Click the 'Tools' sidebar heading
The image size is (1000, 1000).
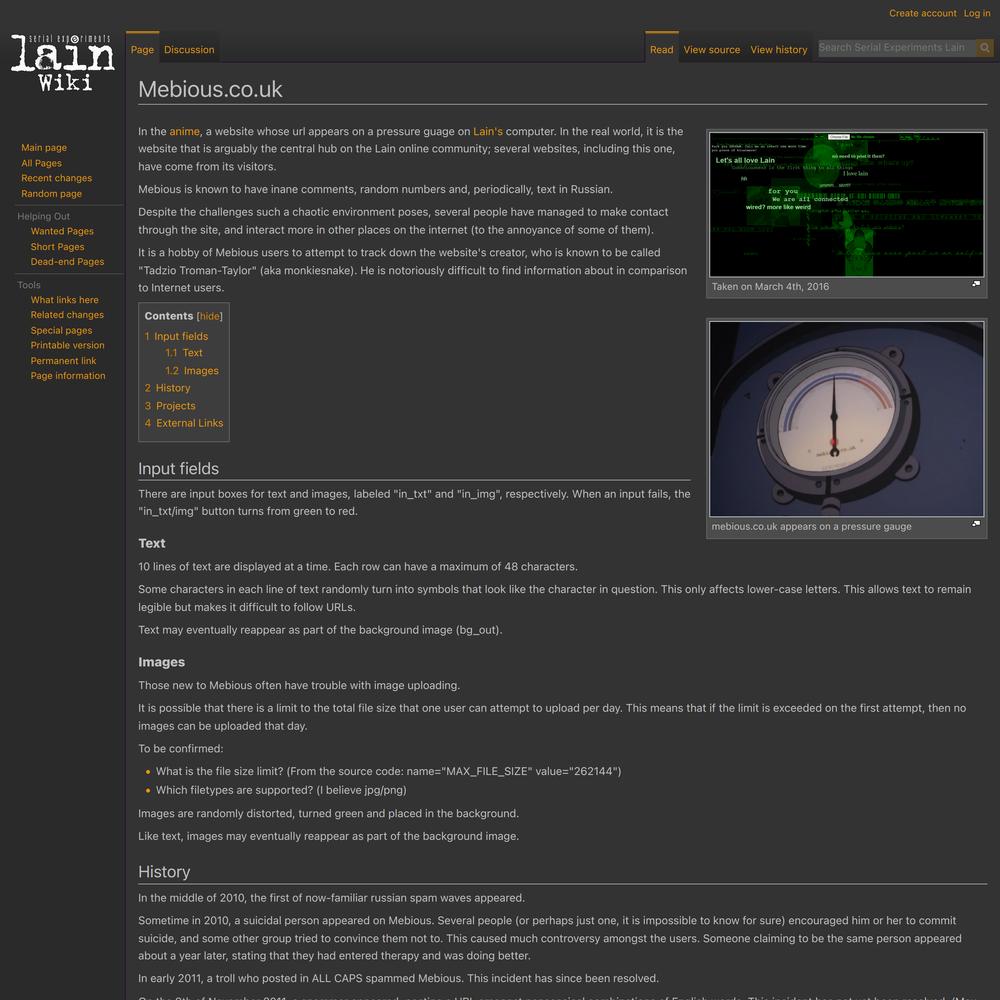[x=29, y=285]
